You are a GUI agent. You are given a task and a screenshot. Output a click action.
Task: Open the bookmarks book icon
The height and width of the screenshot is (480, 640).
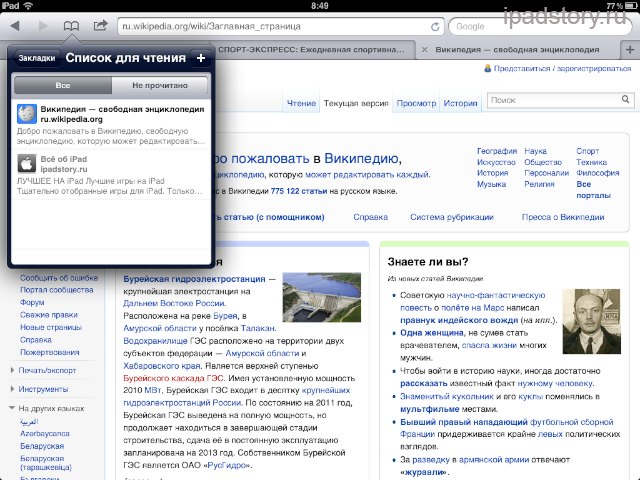[71, 26]
